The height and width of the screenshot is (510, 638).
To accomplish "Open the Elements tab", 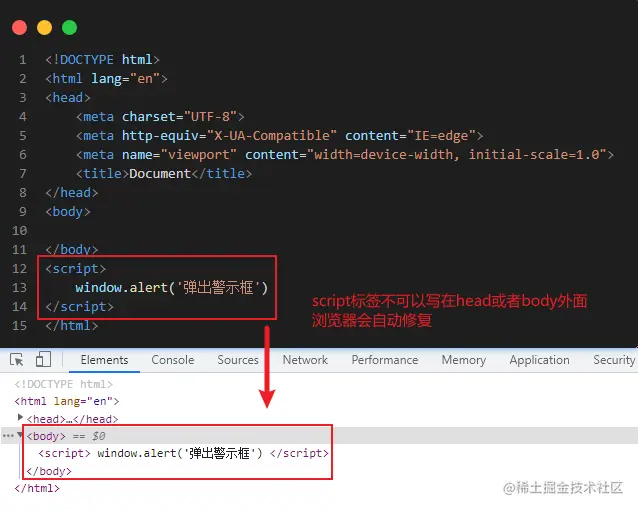I will tap(104, 360).
